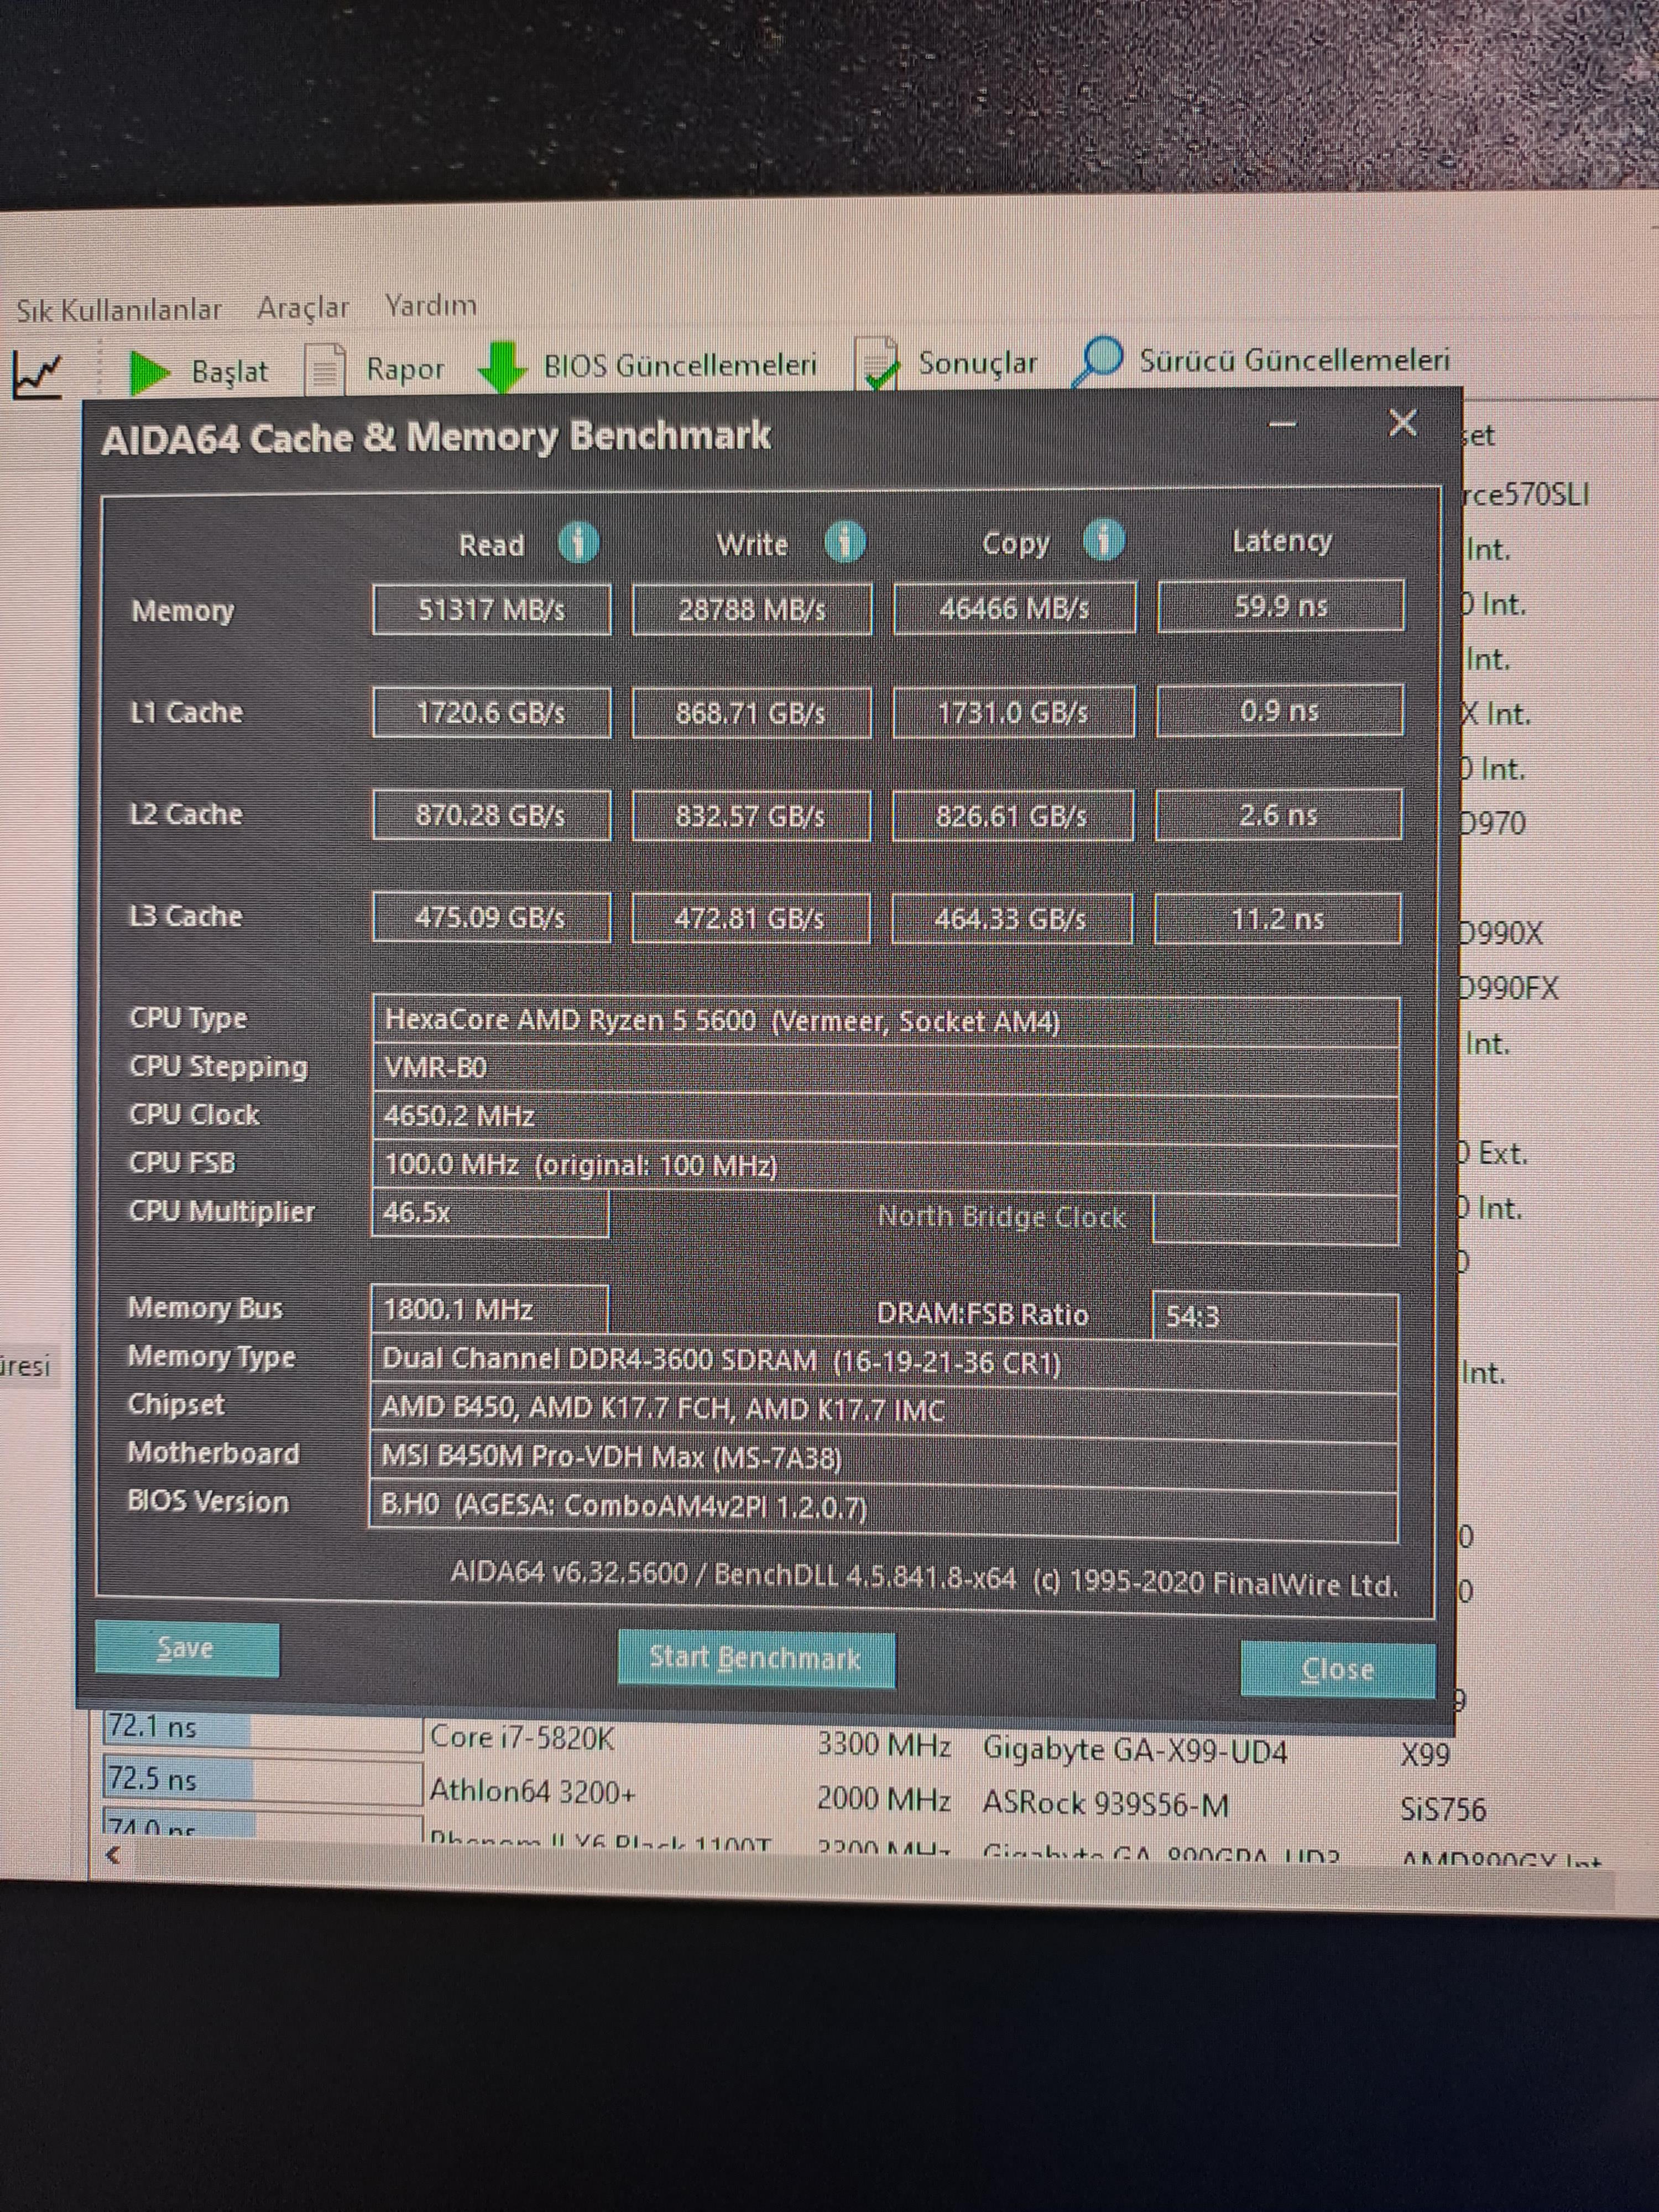The height and width of the screenshot is (2212, 1659).
Task: Open Sonuçlar results icon
Action: 879,364
